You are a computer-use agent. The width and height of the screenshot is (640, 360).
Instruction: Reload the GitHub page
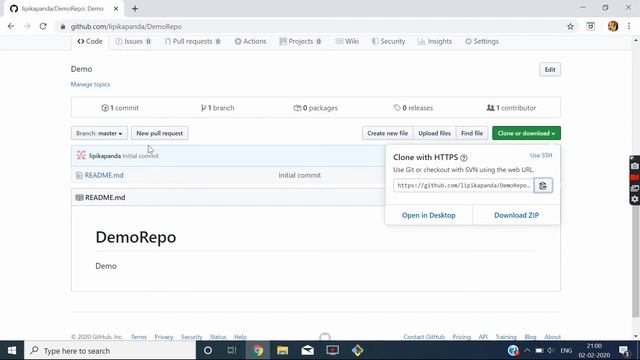coord(43,27)
